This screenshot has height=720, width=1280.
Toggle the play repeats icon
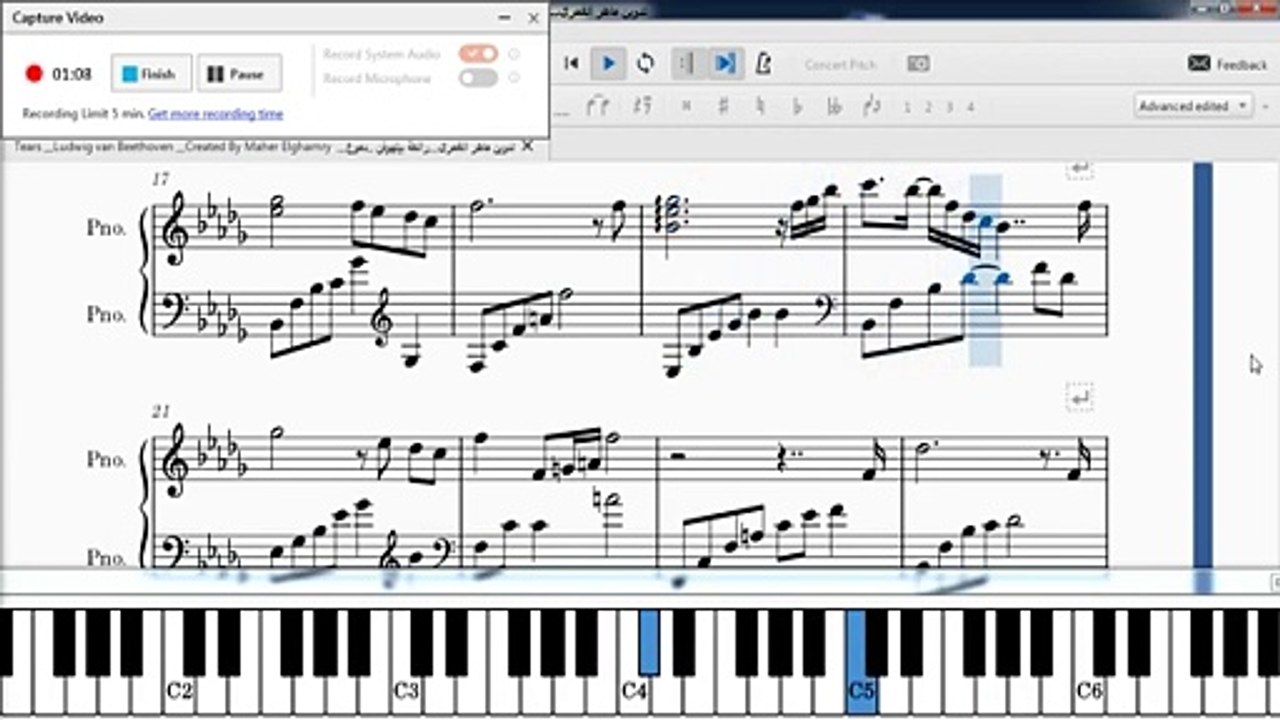tap(687, 64)
